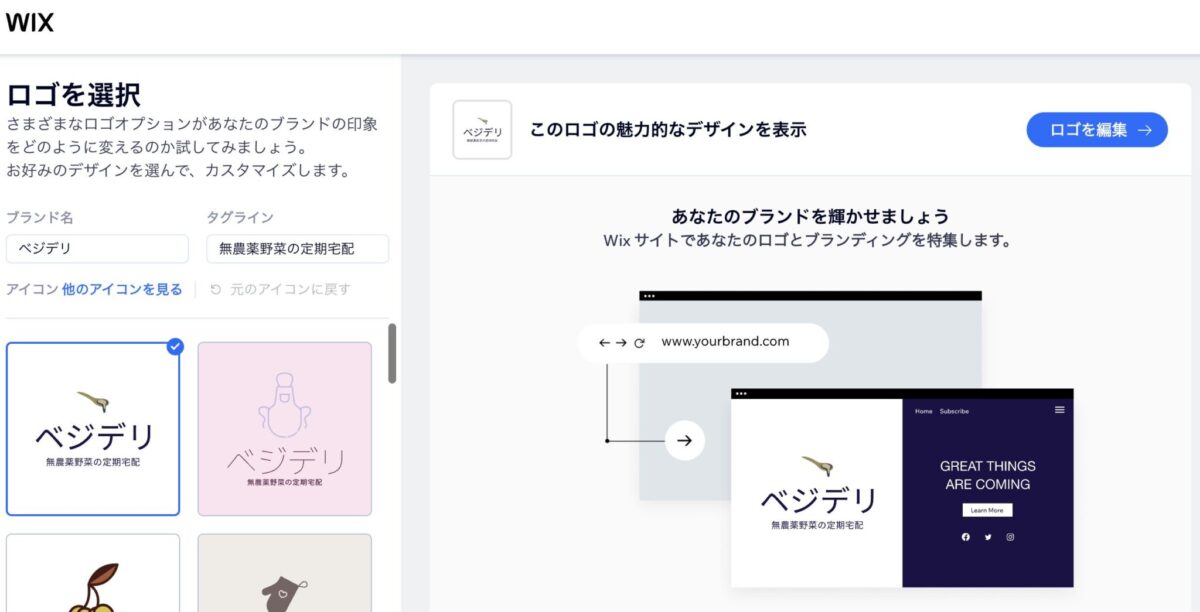Screen dimensions: 1200x612
Task: Click the ロゴを編集 button
Action: point(1096,130)
